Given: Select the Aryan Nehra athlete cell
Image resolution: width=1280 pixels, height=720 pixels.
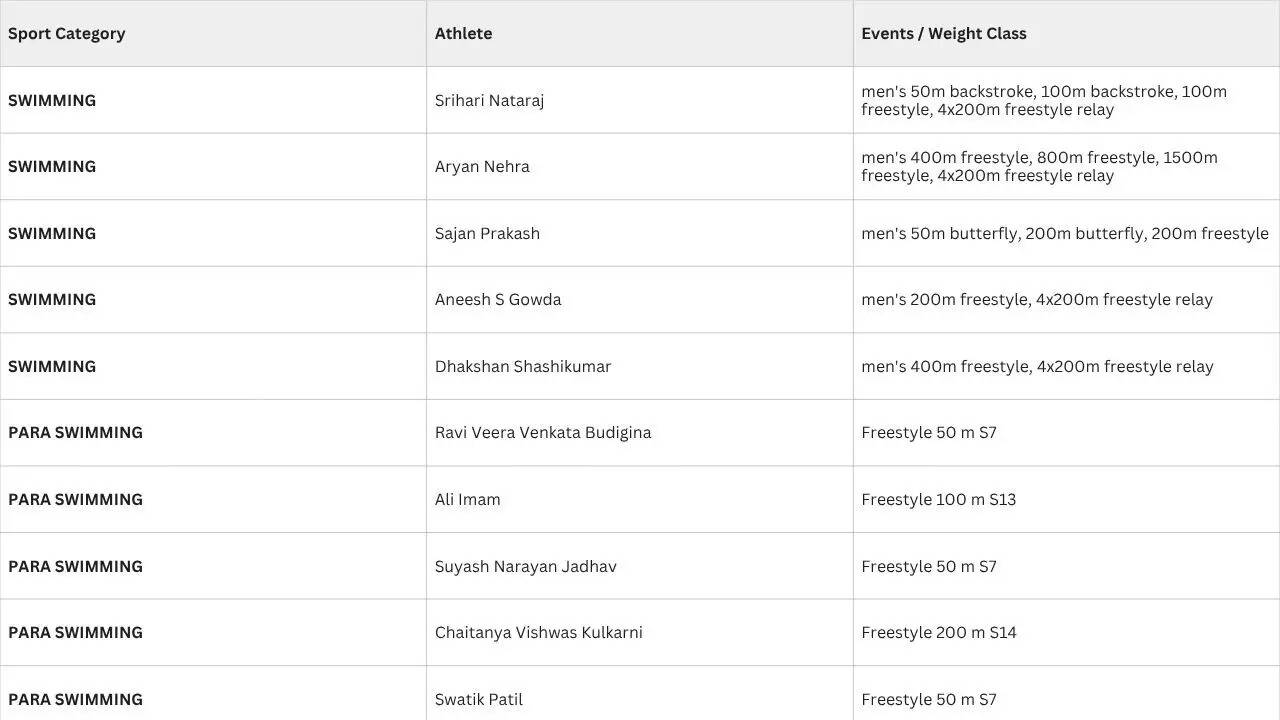Looking at the screenshot, I should (640, 166).
